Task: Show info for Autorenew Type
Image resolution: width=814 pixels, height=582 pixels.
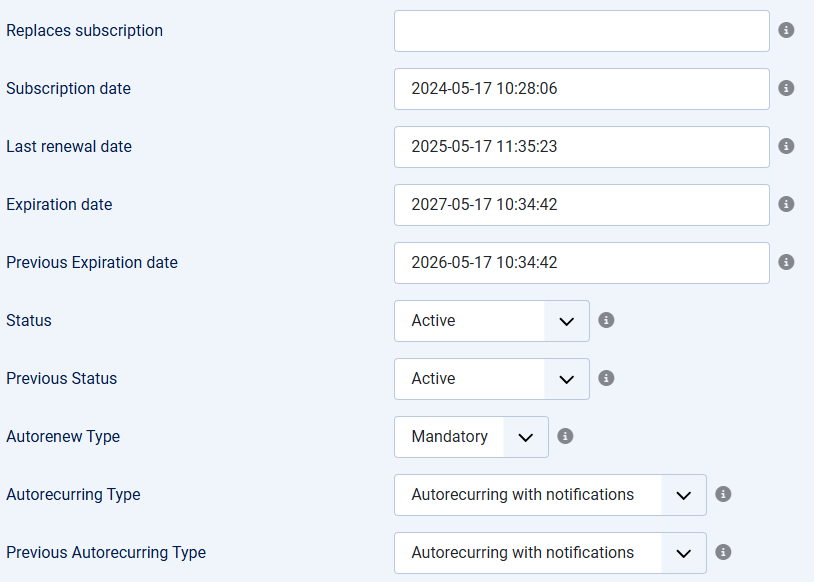Action: 565,436
